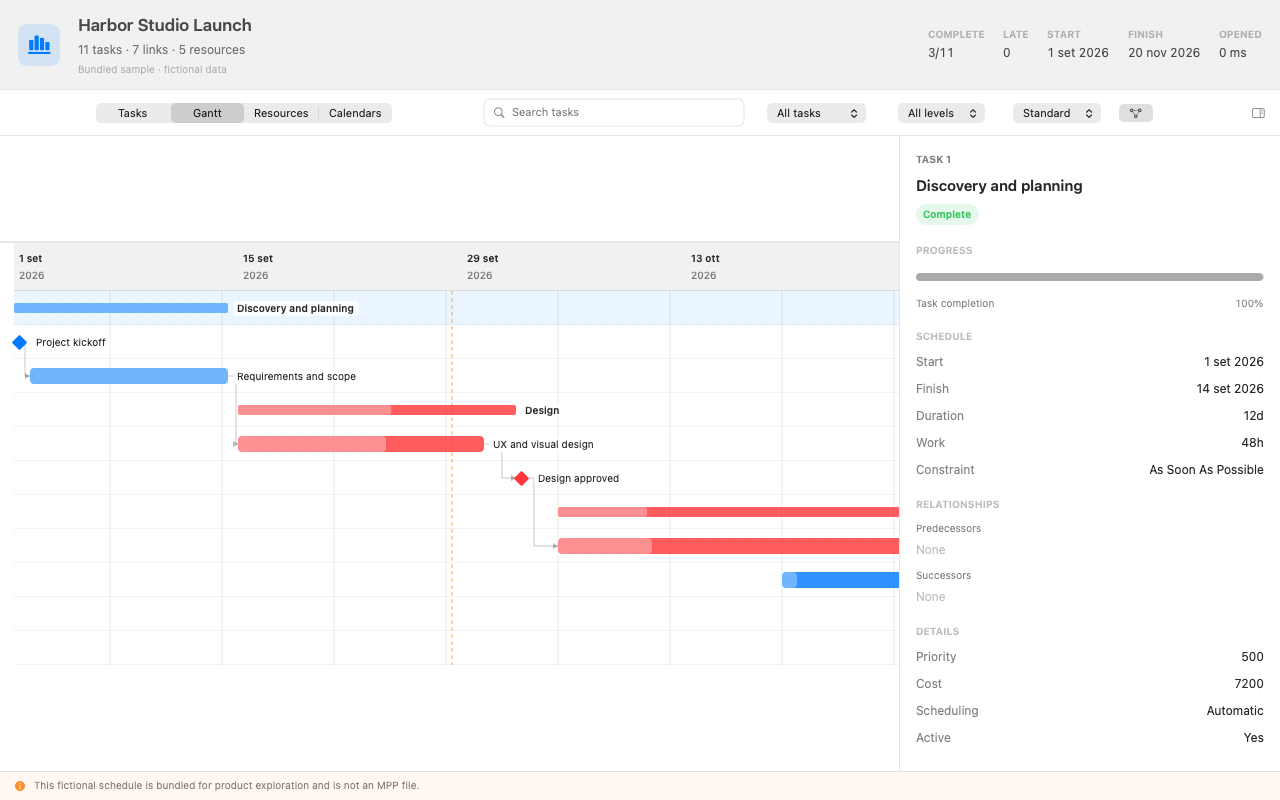Click the Complete status badge
1280x800 pixels.
[x=947, y=214]
